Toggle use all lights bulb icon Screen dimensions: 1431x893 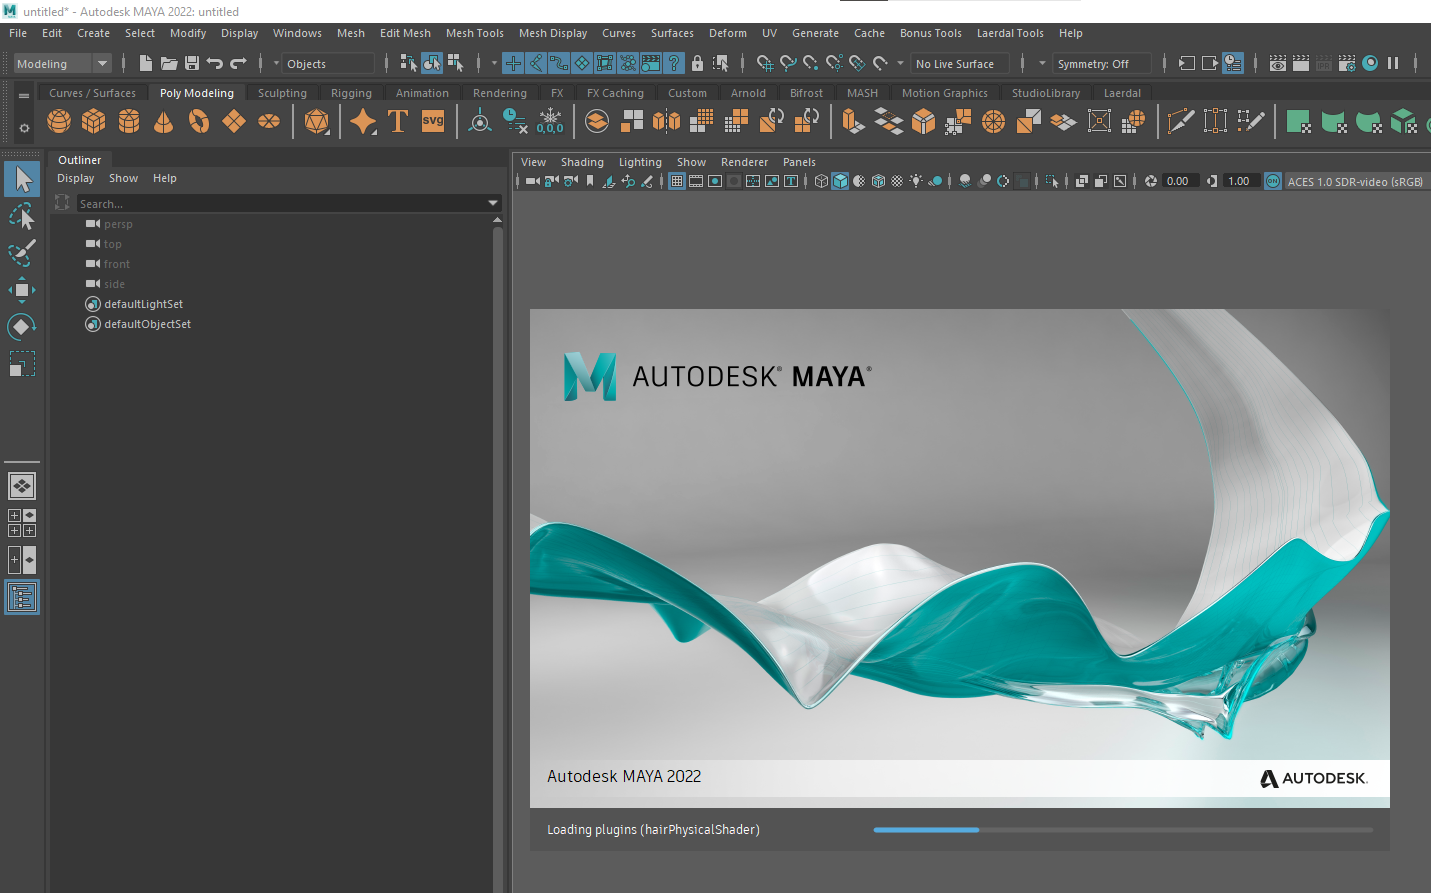pyautogui.click(x=916, y=181)
